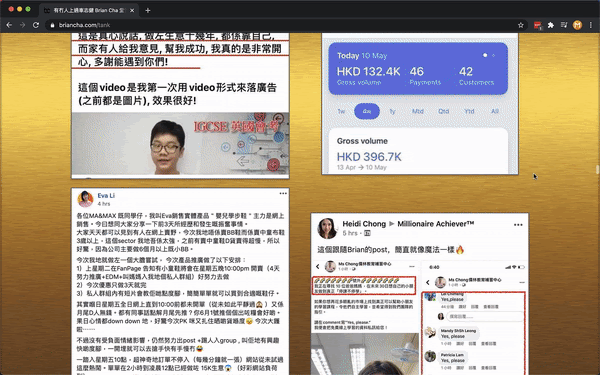600x375 pixels.
Task: Click the IGCSE video thumbnail
Action: (x=180, y=144)
